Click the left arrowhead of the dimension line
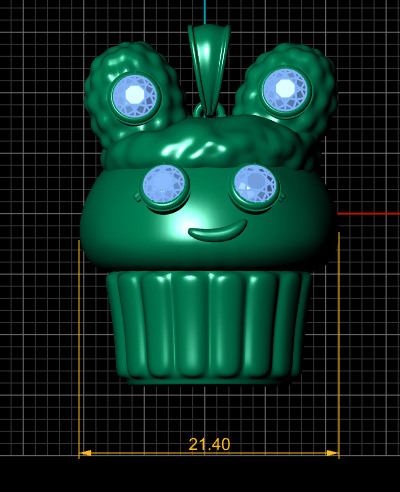 click(x=86, y=453)
